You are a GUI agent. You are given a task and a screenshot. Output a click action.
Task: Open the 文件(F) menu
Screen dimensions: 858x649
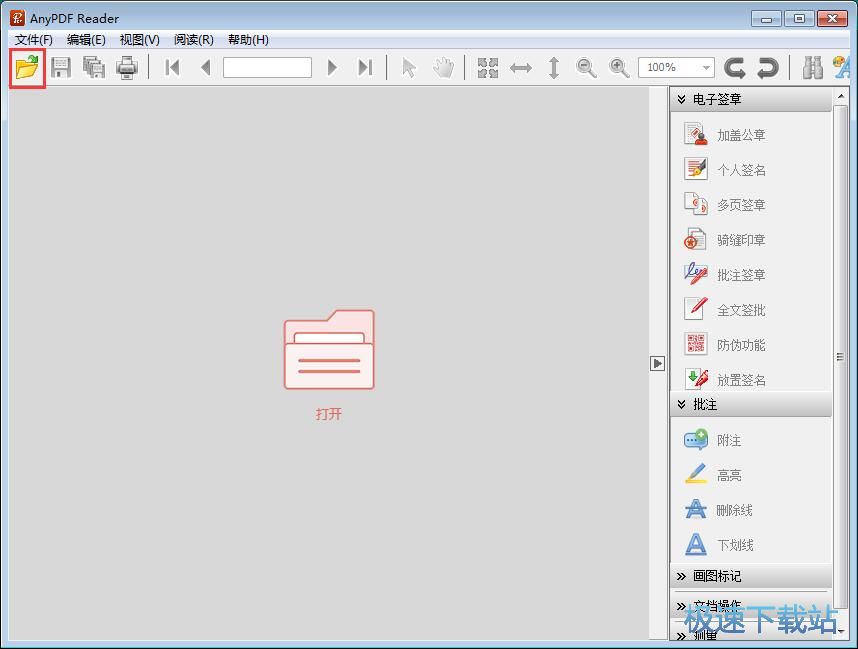[34, 40]
